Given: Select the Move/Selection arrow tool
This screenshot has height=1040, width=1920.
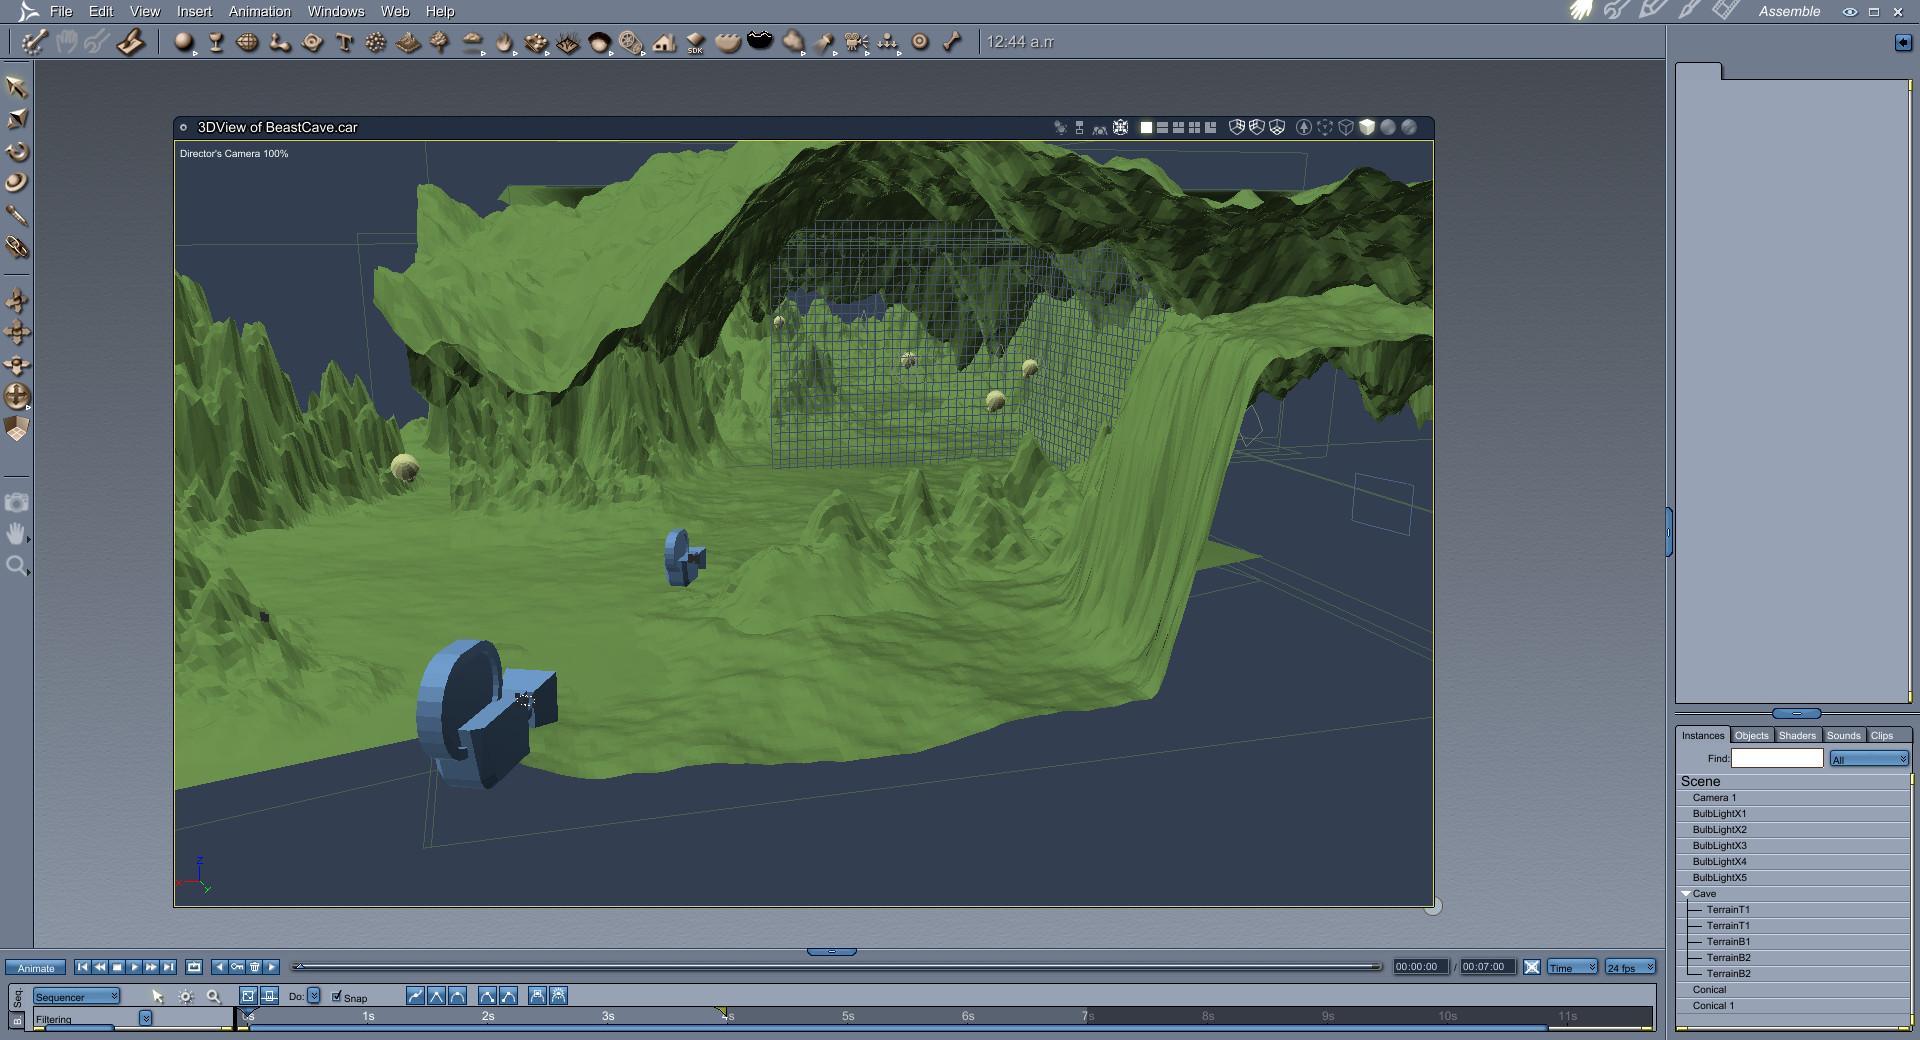Looking at the screenshot, I should click(17, 87).
